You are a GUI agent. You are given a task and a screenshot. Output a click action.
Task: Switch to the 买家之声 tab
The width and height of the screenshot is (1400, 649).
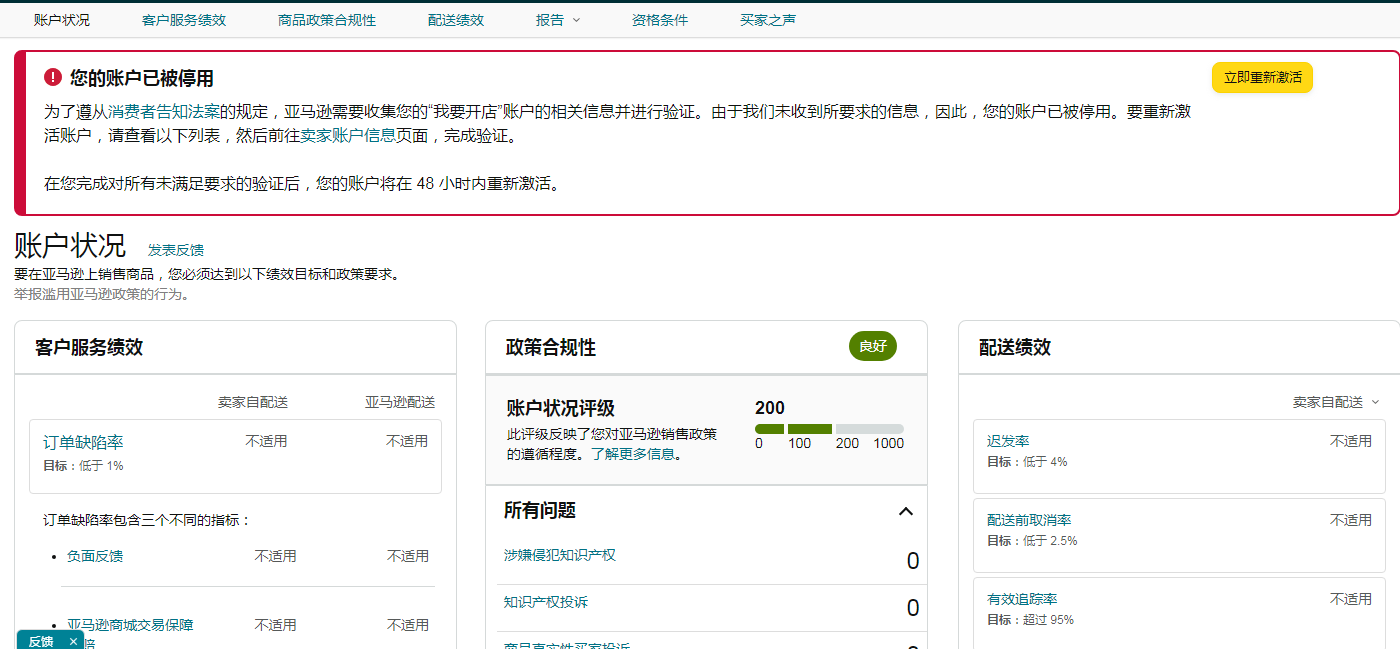pyautogui.click(x=768, y=20)
